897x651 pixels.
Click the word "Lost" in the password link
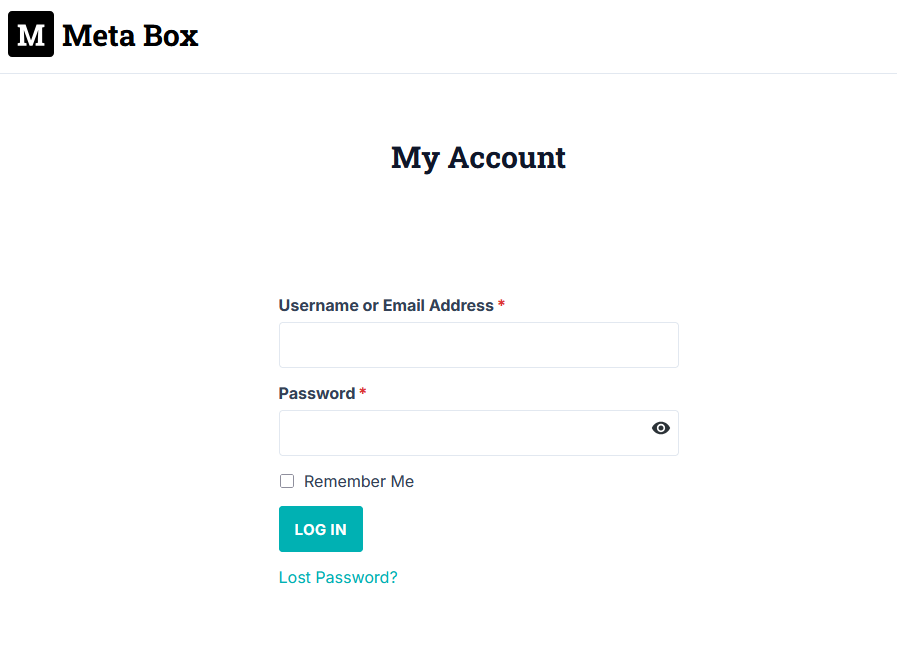[x=296, y=577]
